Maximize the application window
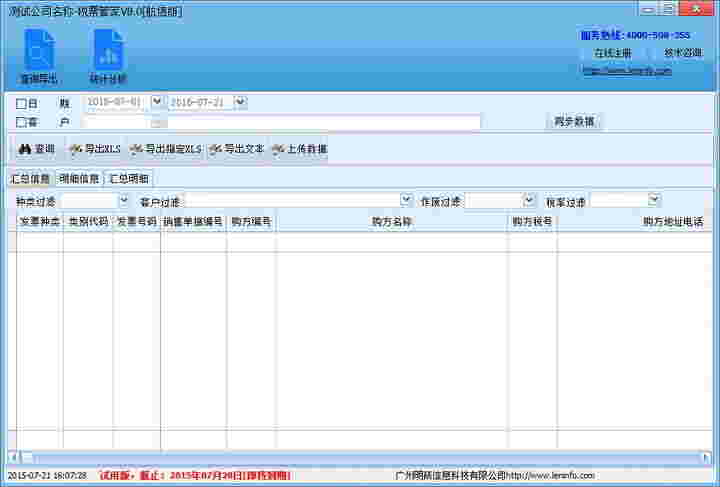The height and width of the screenshot is (487, 720). point(669,9)
